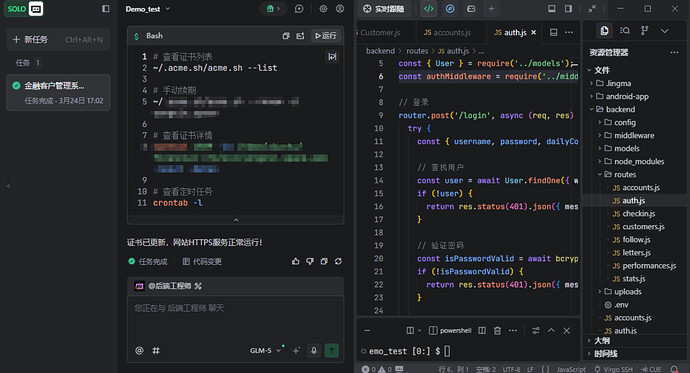Screen dimensions: 690x373
Task: Click the 新任务 new task button
Action: tap(58, 40)
